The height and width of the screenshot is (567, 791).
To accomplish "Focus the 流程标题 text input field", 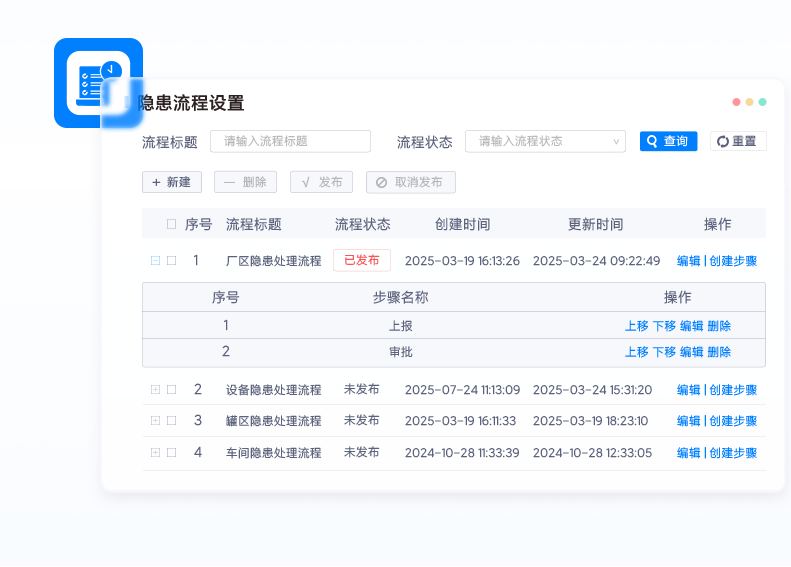I will 290,142.
